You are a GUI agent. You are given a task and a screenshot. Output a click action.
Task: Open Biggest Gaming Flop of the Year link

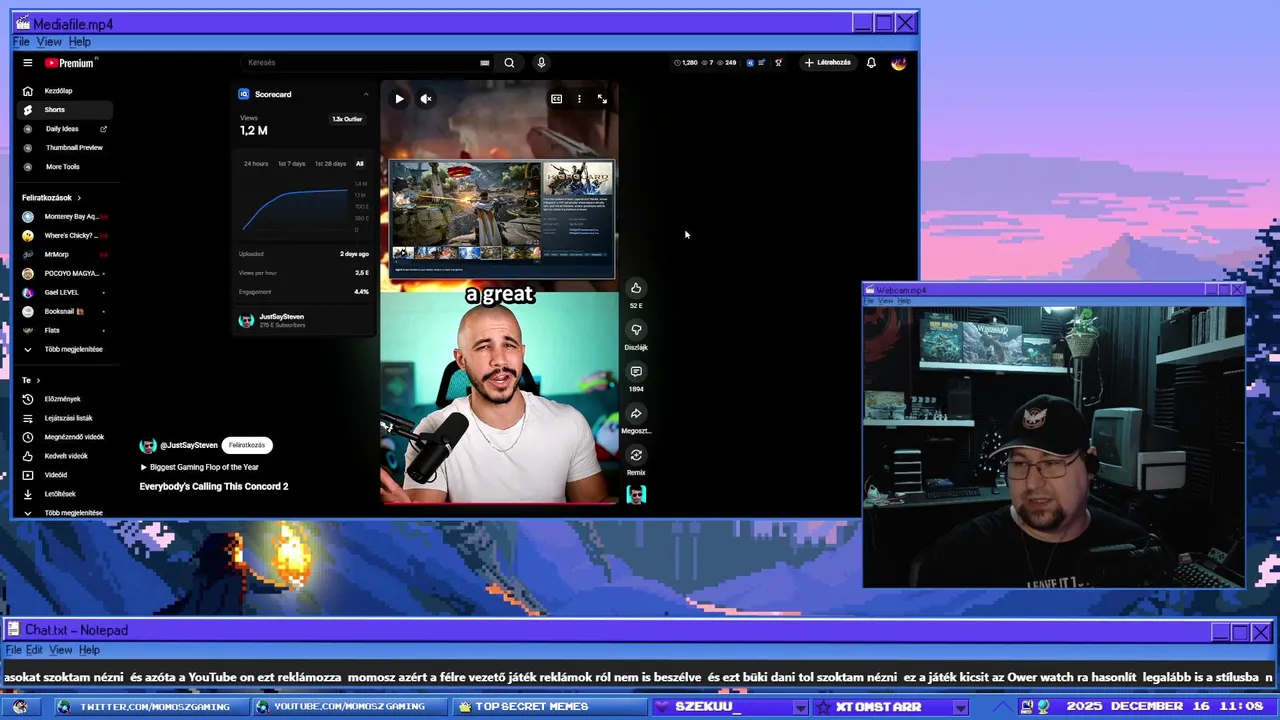pos(199,467)
